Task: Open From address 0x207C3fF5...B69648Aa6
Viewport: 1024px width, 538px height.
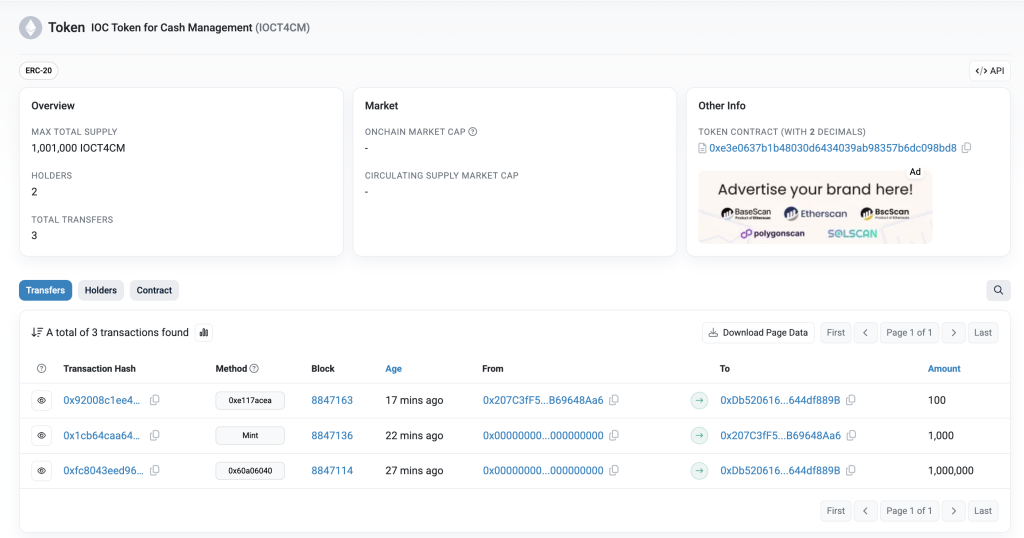Action: pyautogui.click(x=543, y=400)
